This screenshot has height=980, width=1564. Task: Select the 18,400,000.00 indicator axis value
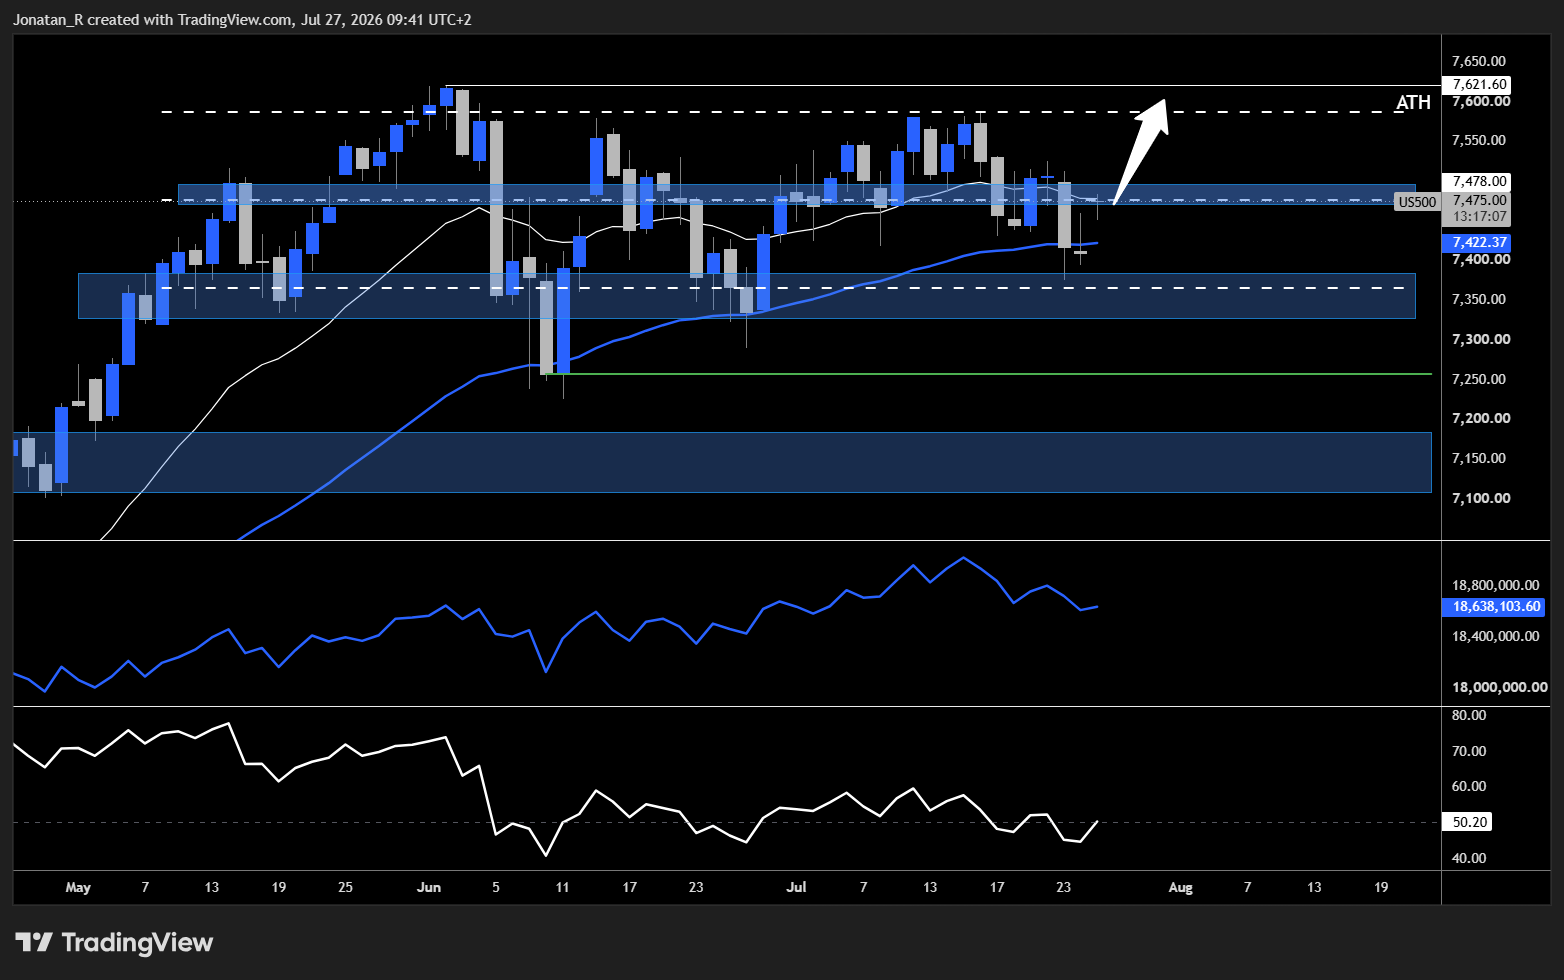[x=1496, y=636]
